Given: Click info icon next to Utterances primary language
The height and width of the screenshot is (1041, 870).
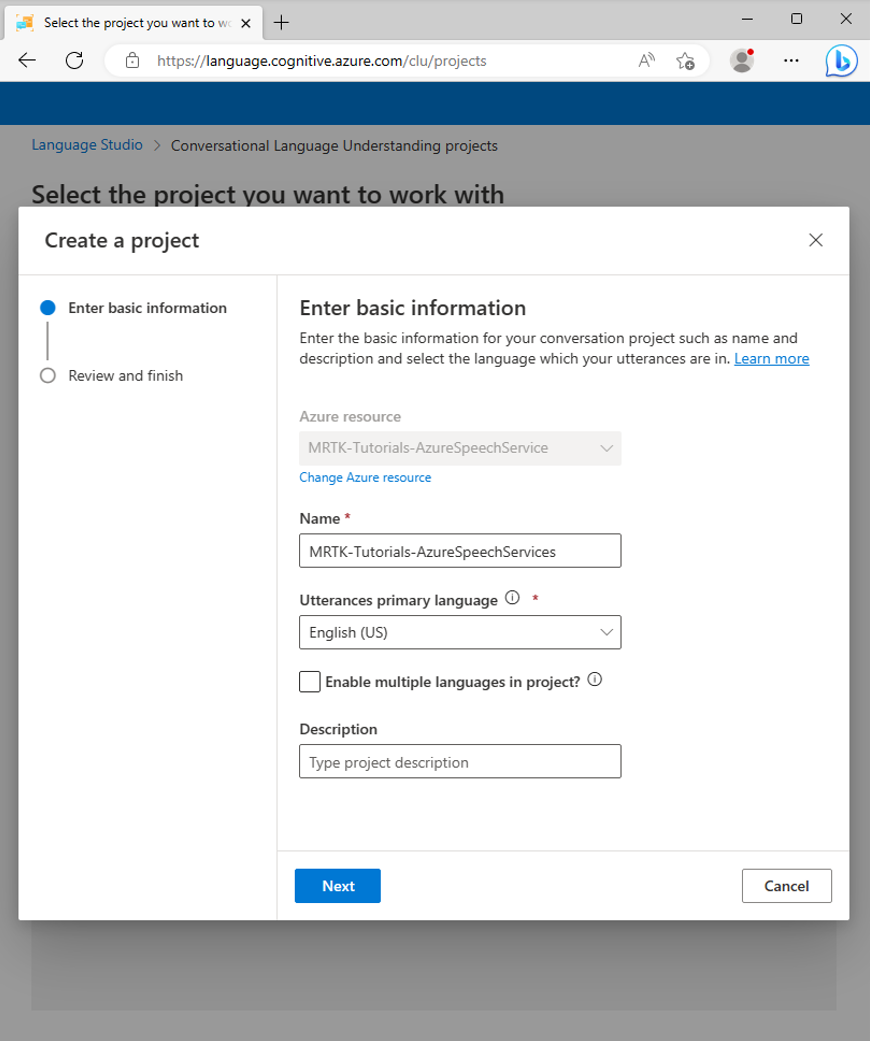Looking at the screenshot, I should (x=512, y=598).
